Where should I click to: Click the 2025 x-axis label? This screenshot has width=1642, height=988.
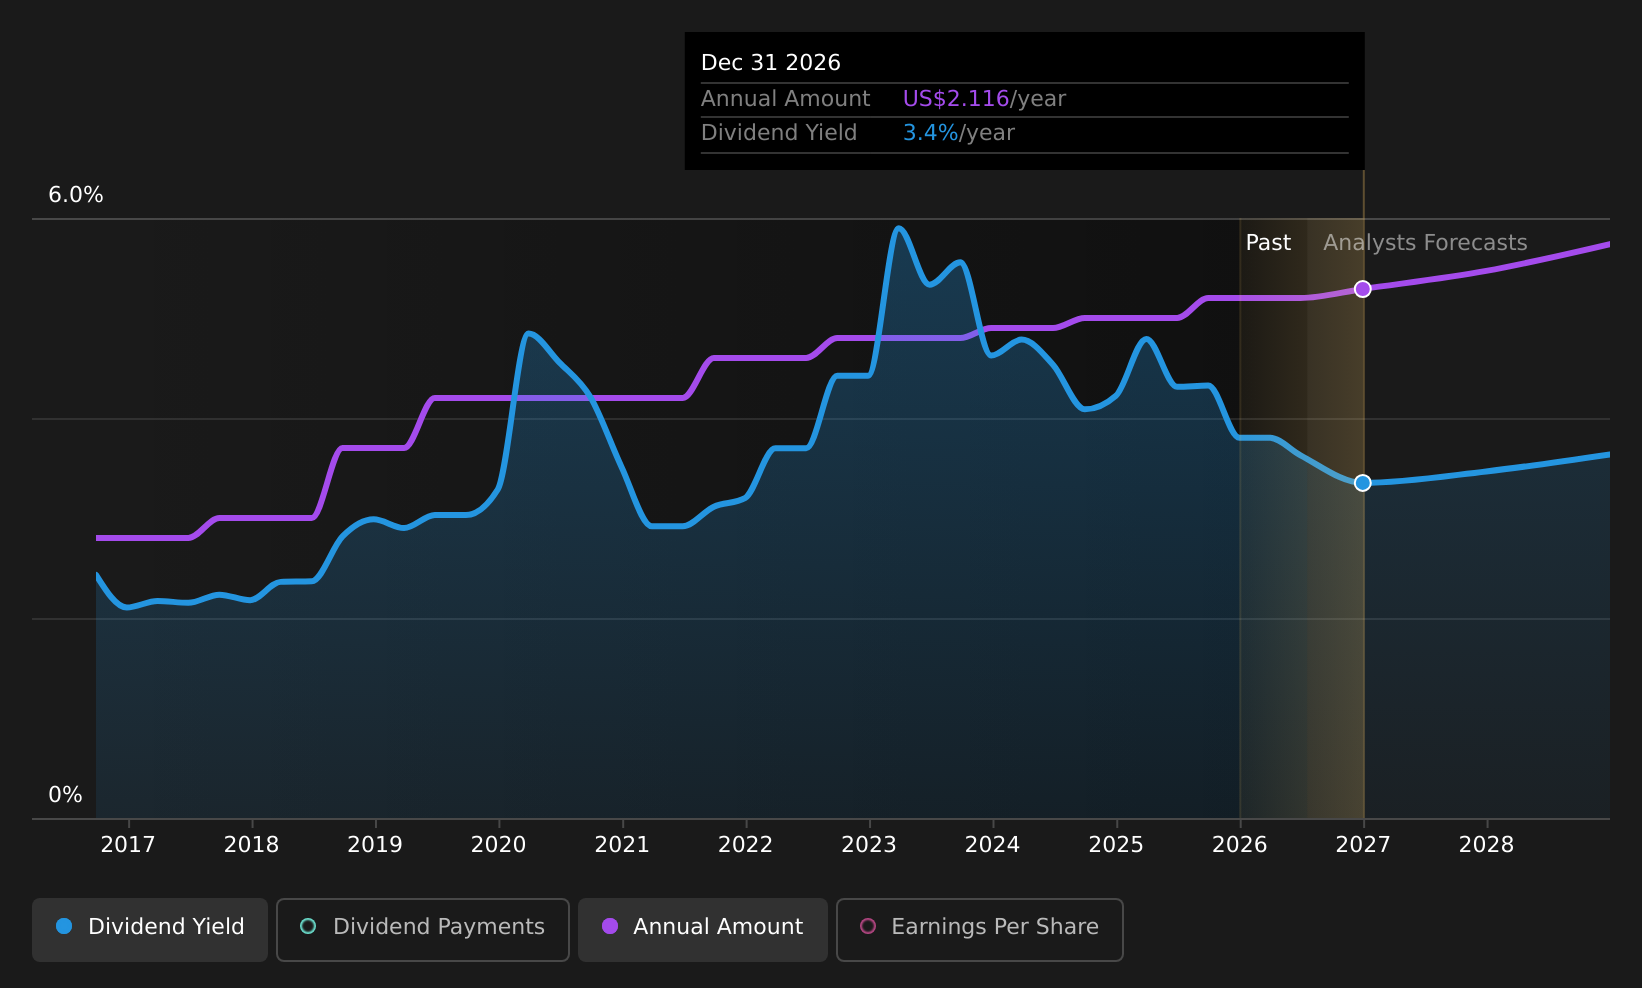[1116, 845]
